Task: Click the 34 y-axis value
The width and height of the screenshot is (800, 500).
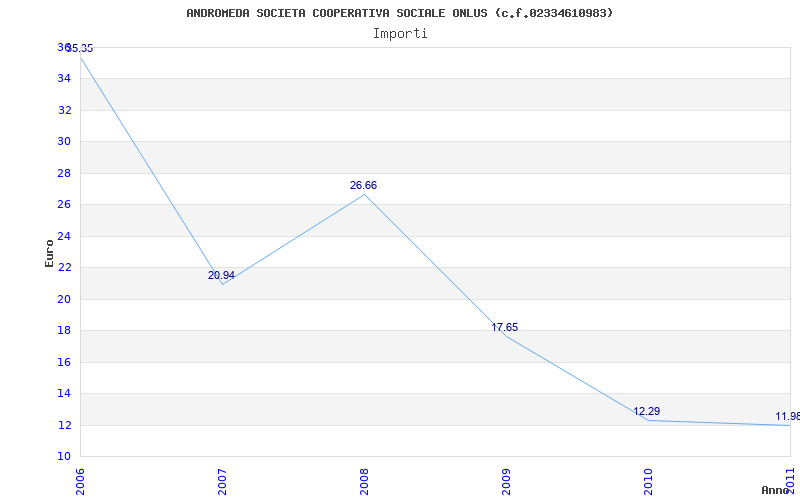Action: [64, 79]
